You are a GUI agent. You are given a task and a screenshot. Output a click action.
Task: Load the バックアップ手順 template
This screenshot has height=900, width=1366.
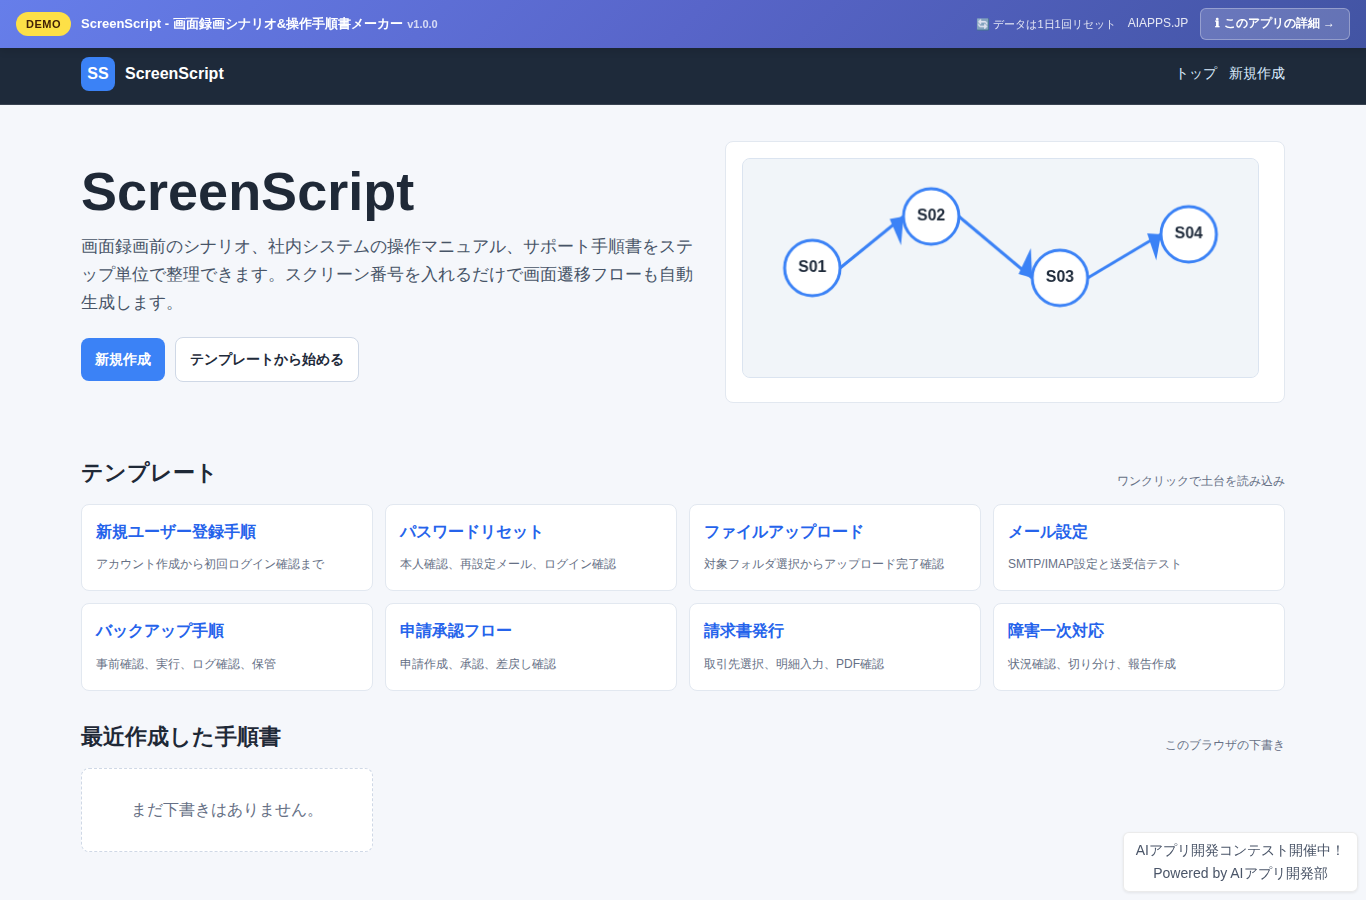[x=227, y=647]
